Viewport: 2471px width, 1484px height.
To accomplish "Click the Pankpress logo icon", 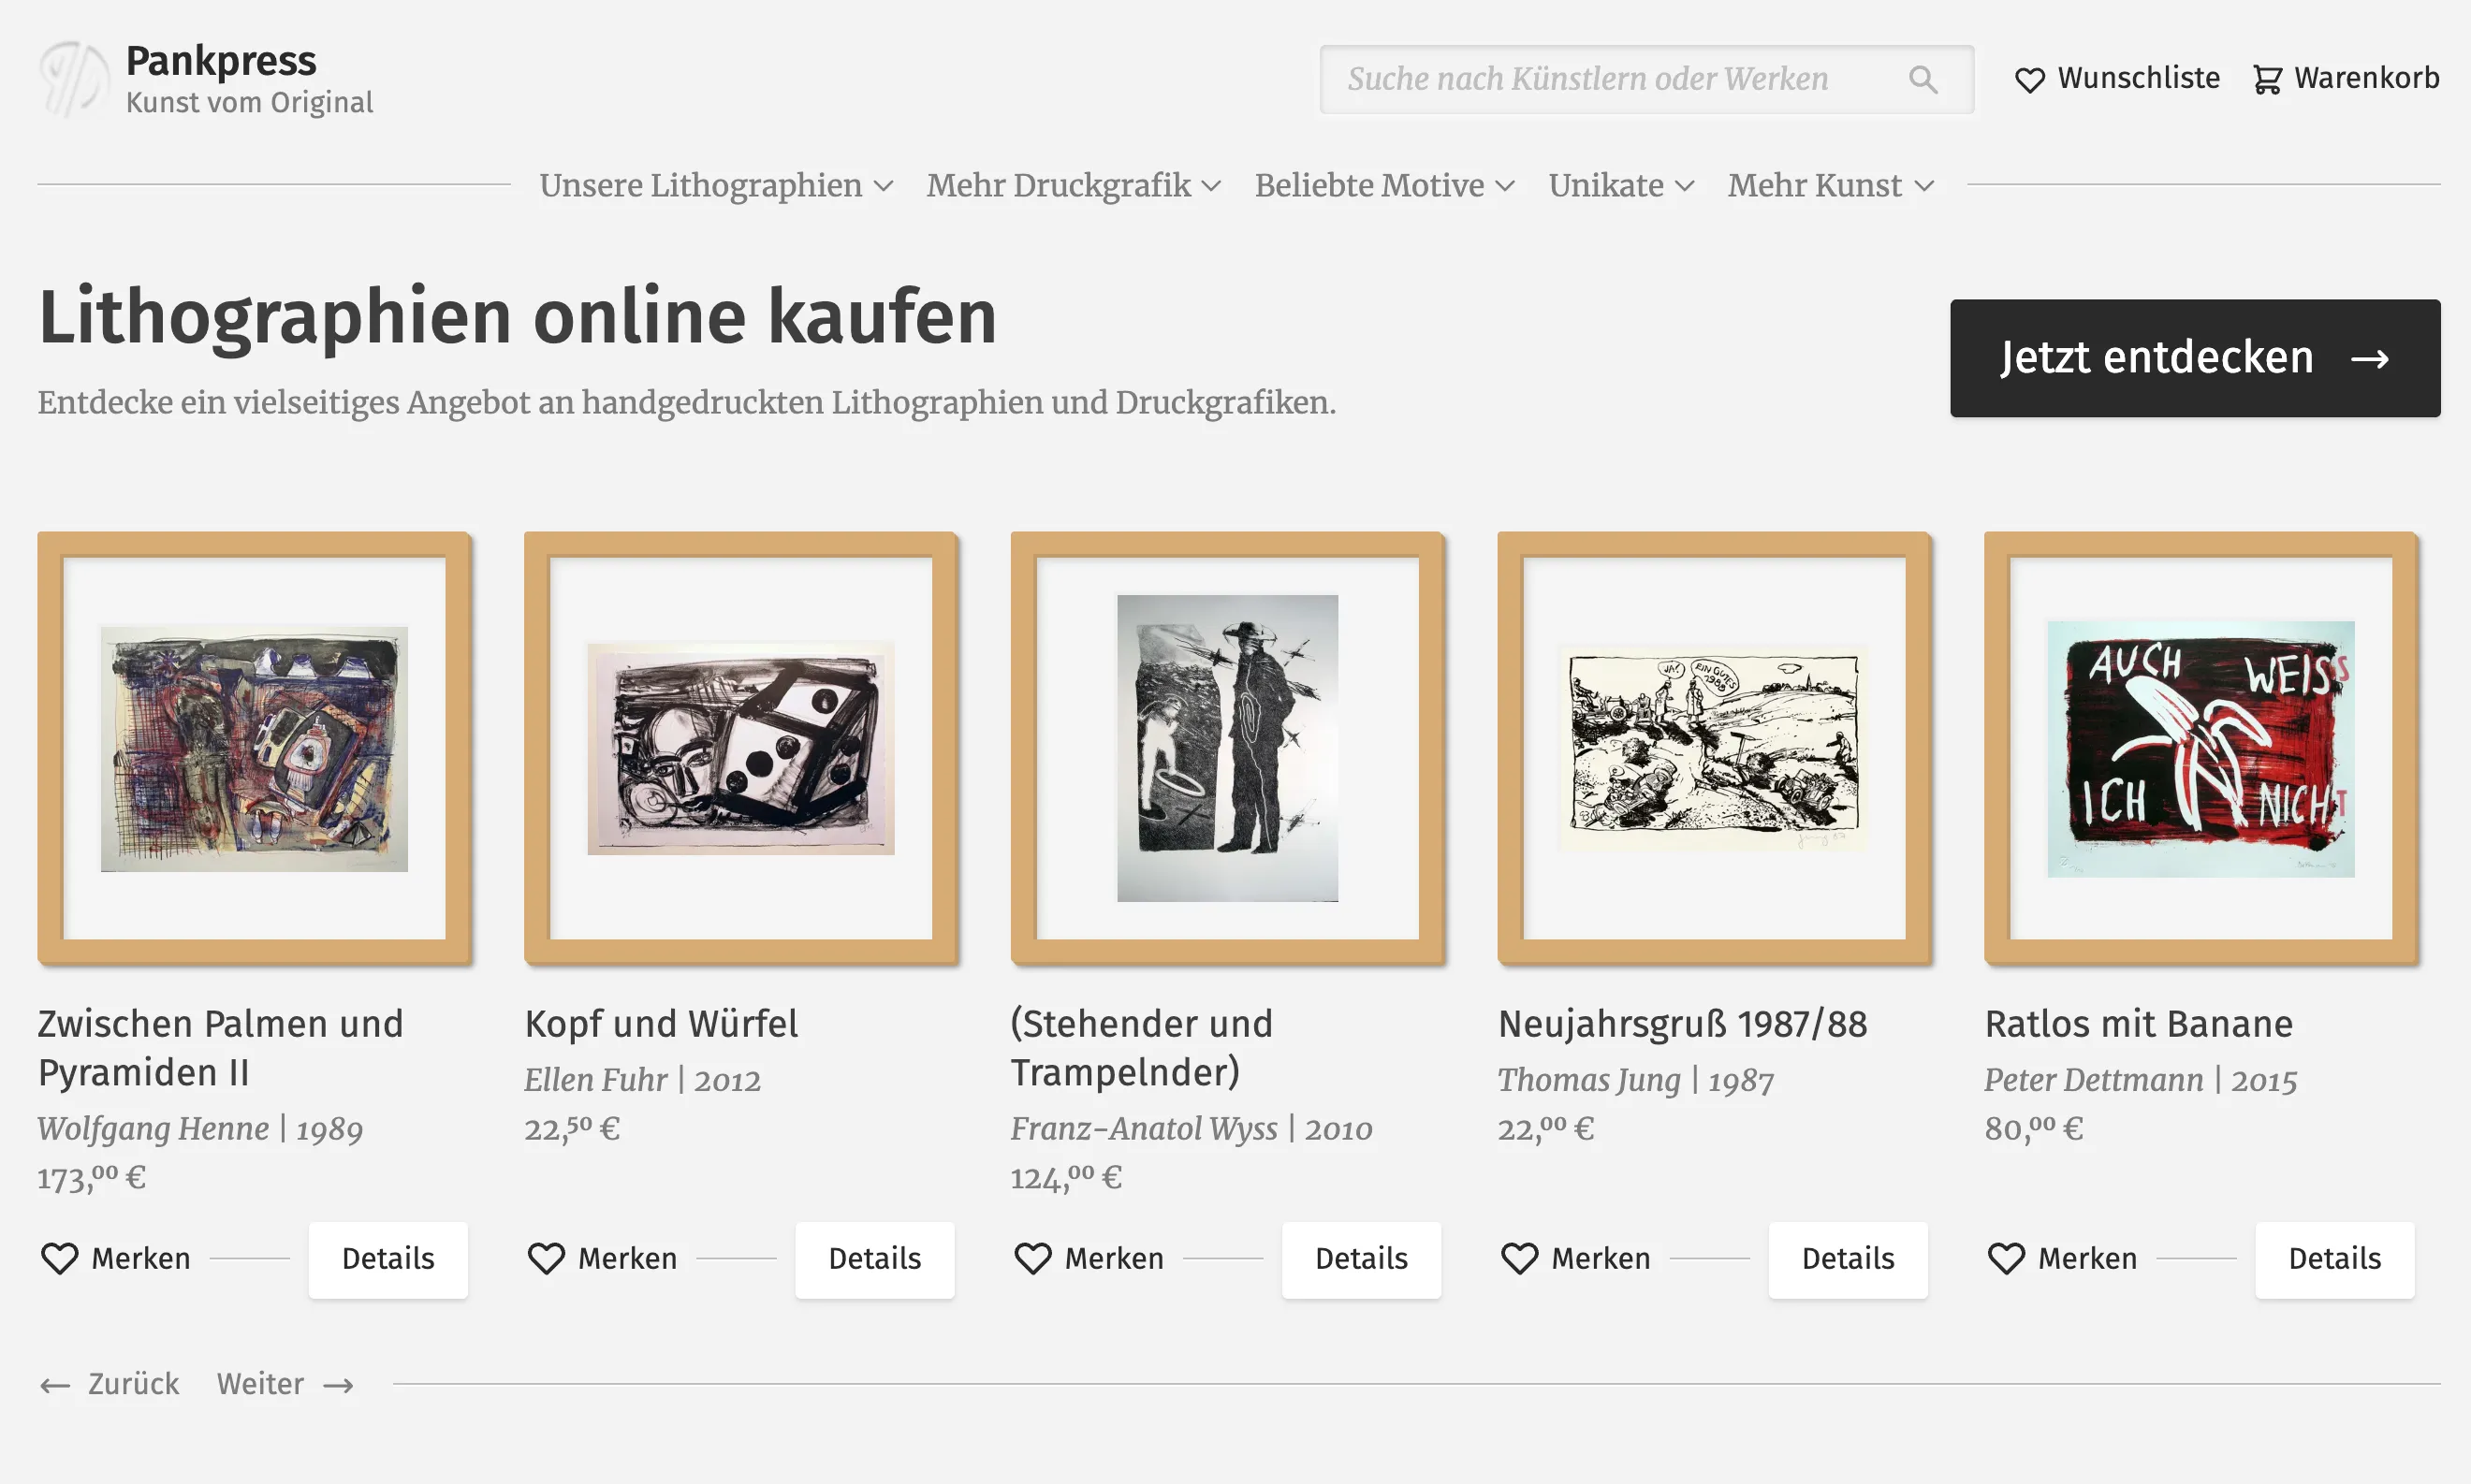I will point(73,79).
